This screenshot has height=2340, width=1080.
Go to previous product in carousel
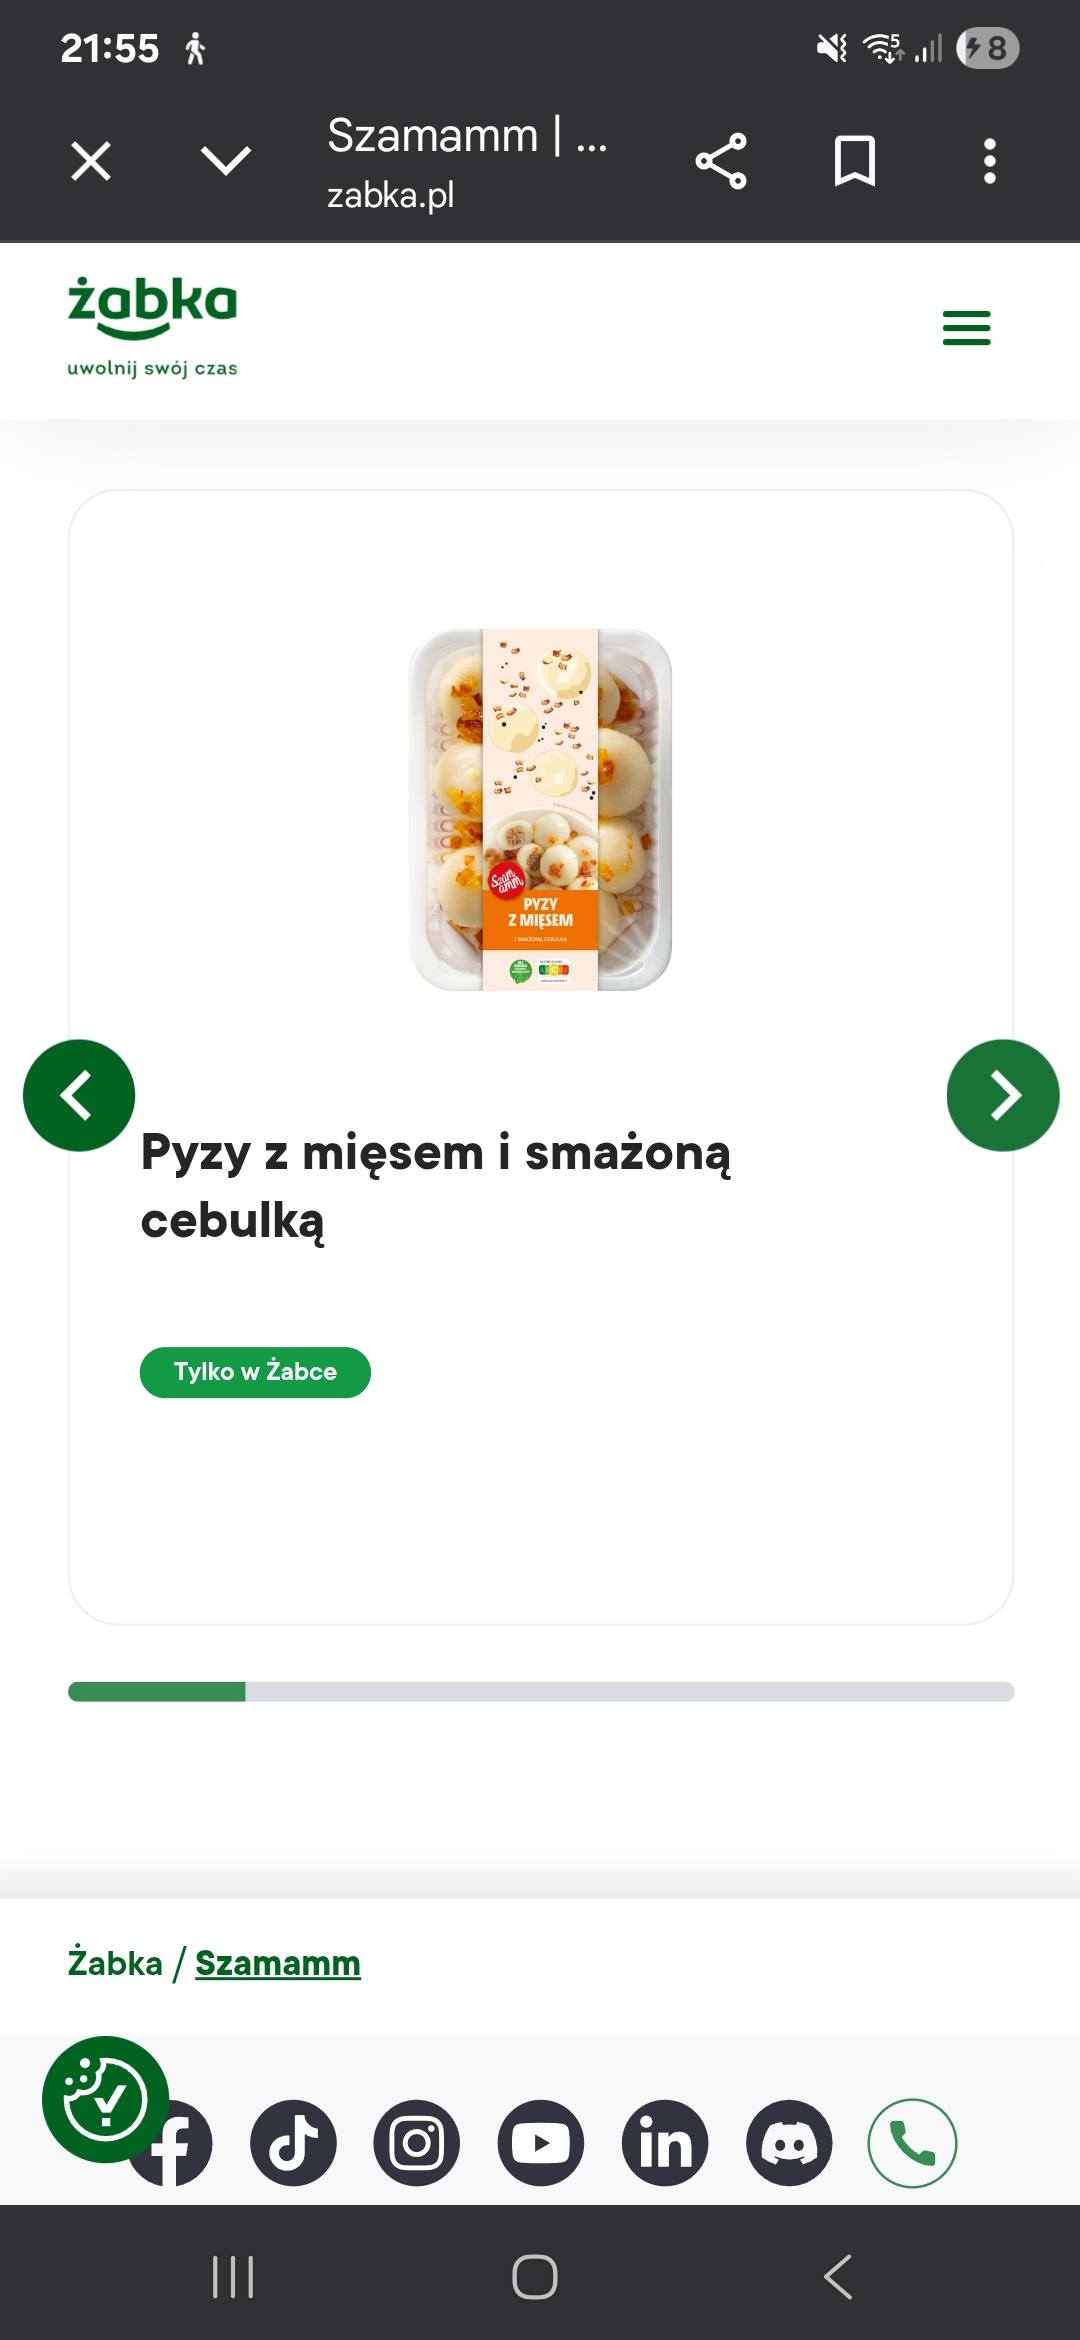(x=78, y=1095)
